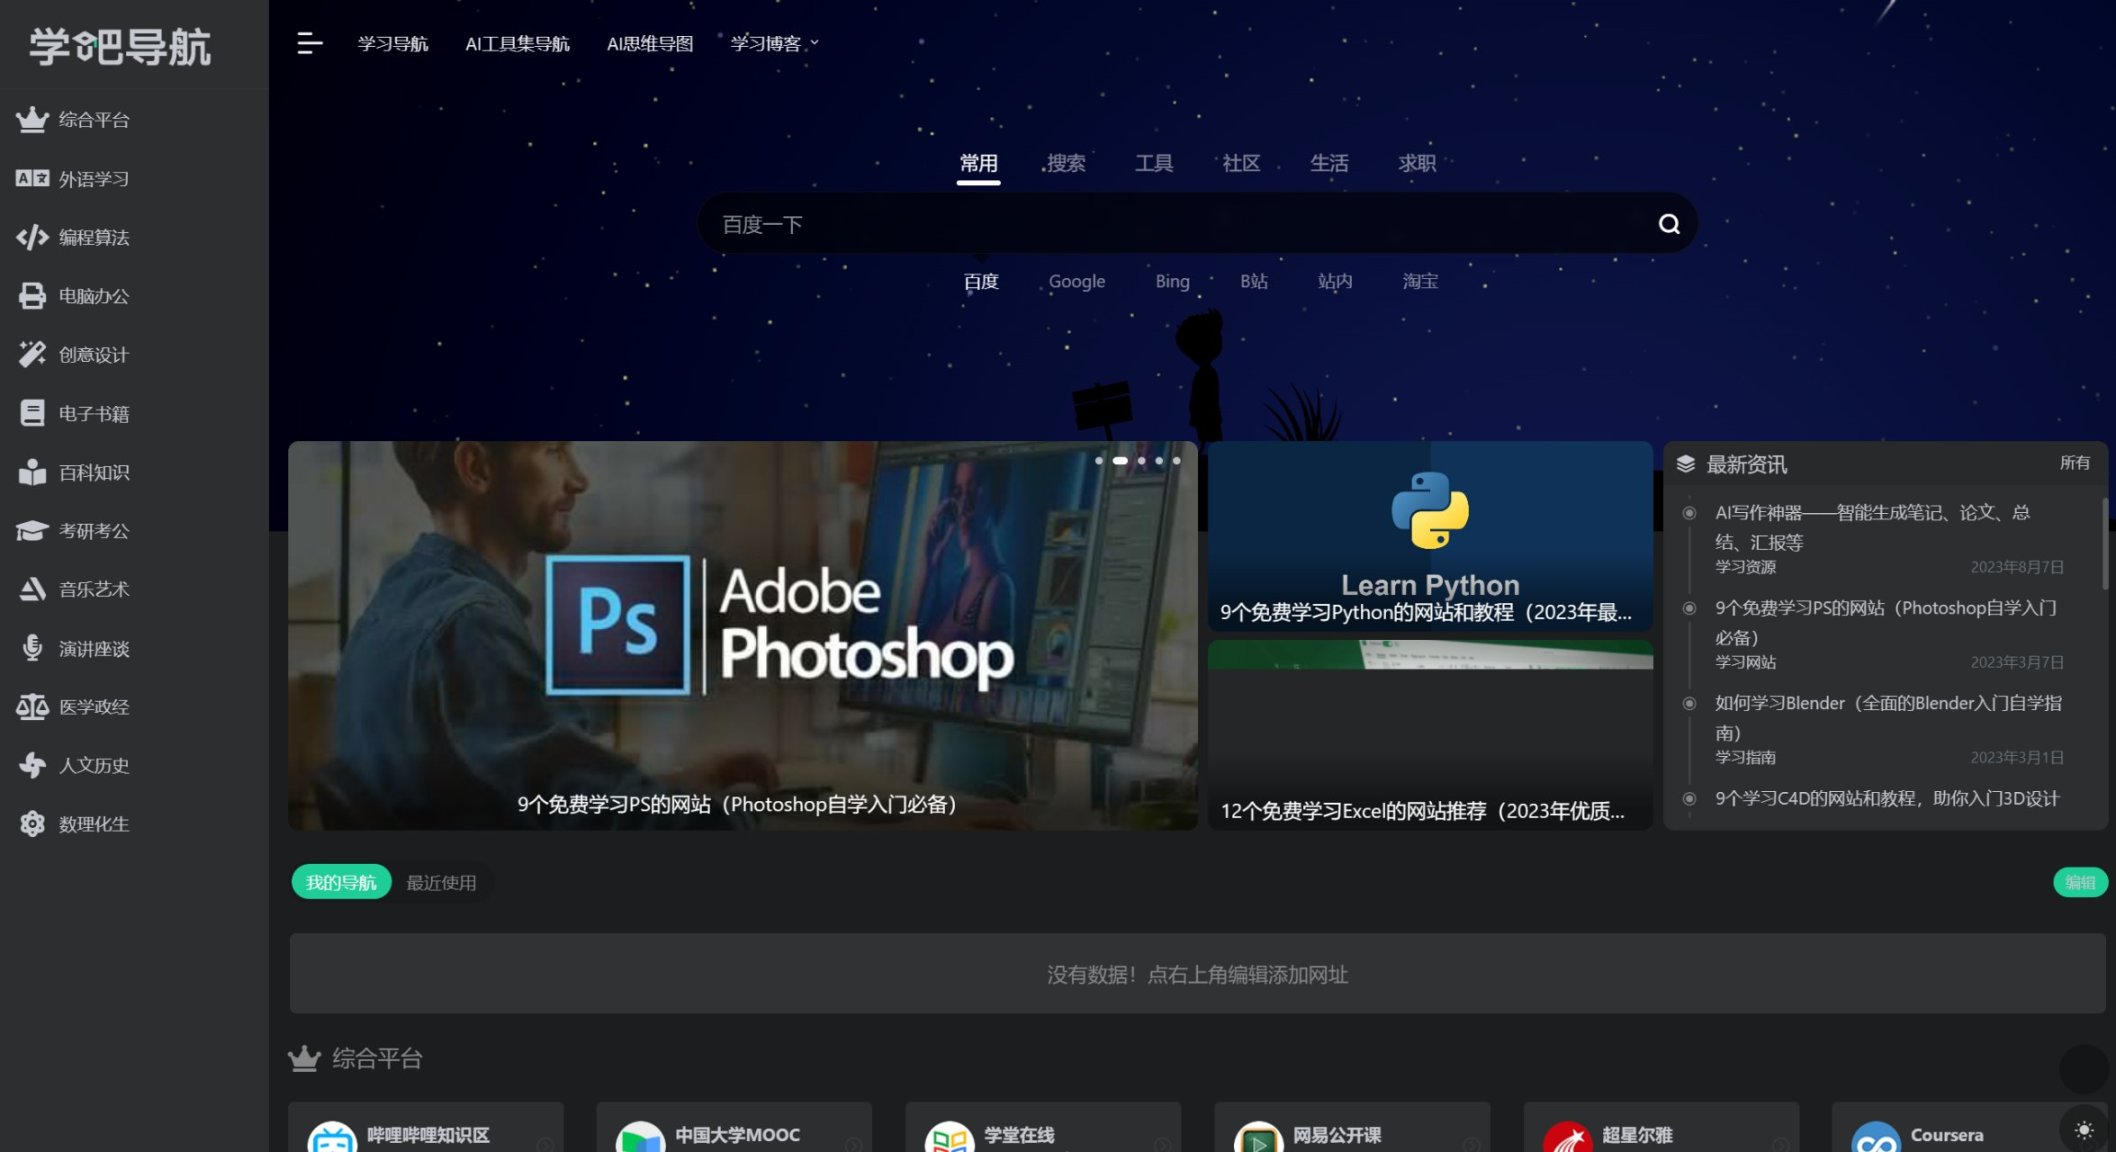2116x1152 pixels.
Task: Expand the 学习博客 dropdown menu
Action: [774, 43]
